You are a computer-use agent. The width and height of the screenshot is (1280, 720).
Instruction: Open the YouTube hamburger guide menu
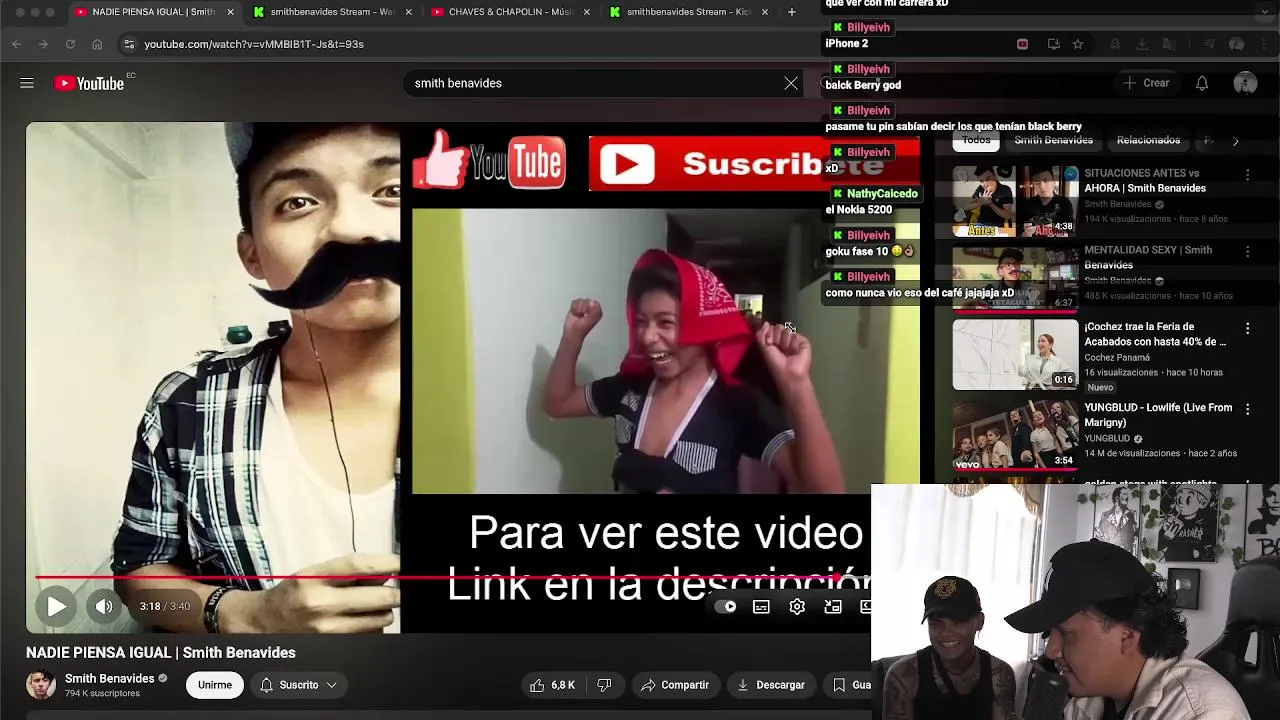pyautogui.click(x=27, y=83)
